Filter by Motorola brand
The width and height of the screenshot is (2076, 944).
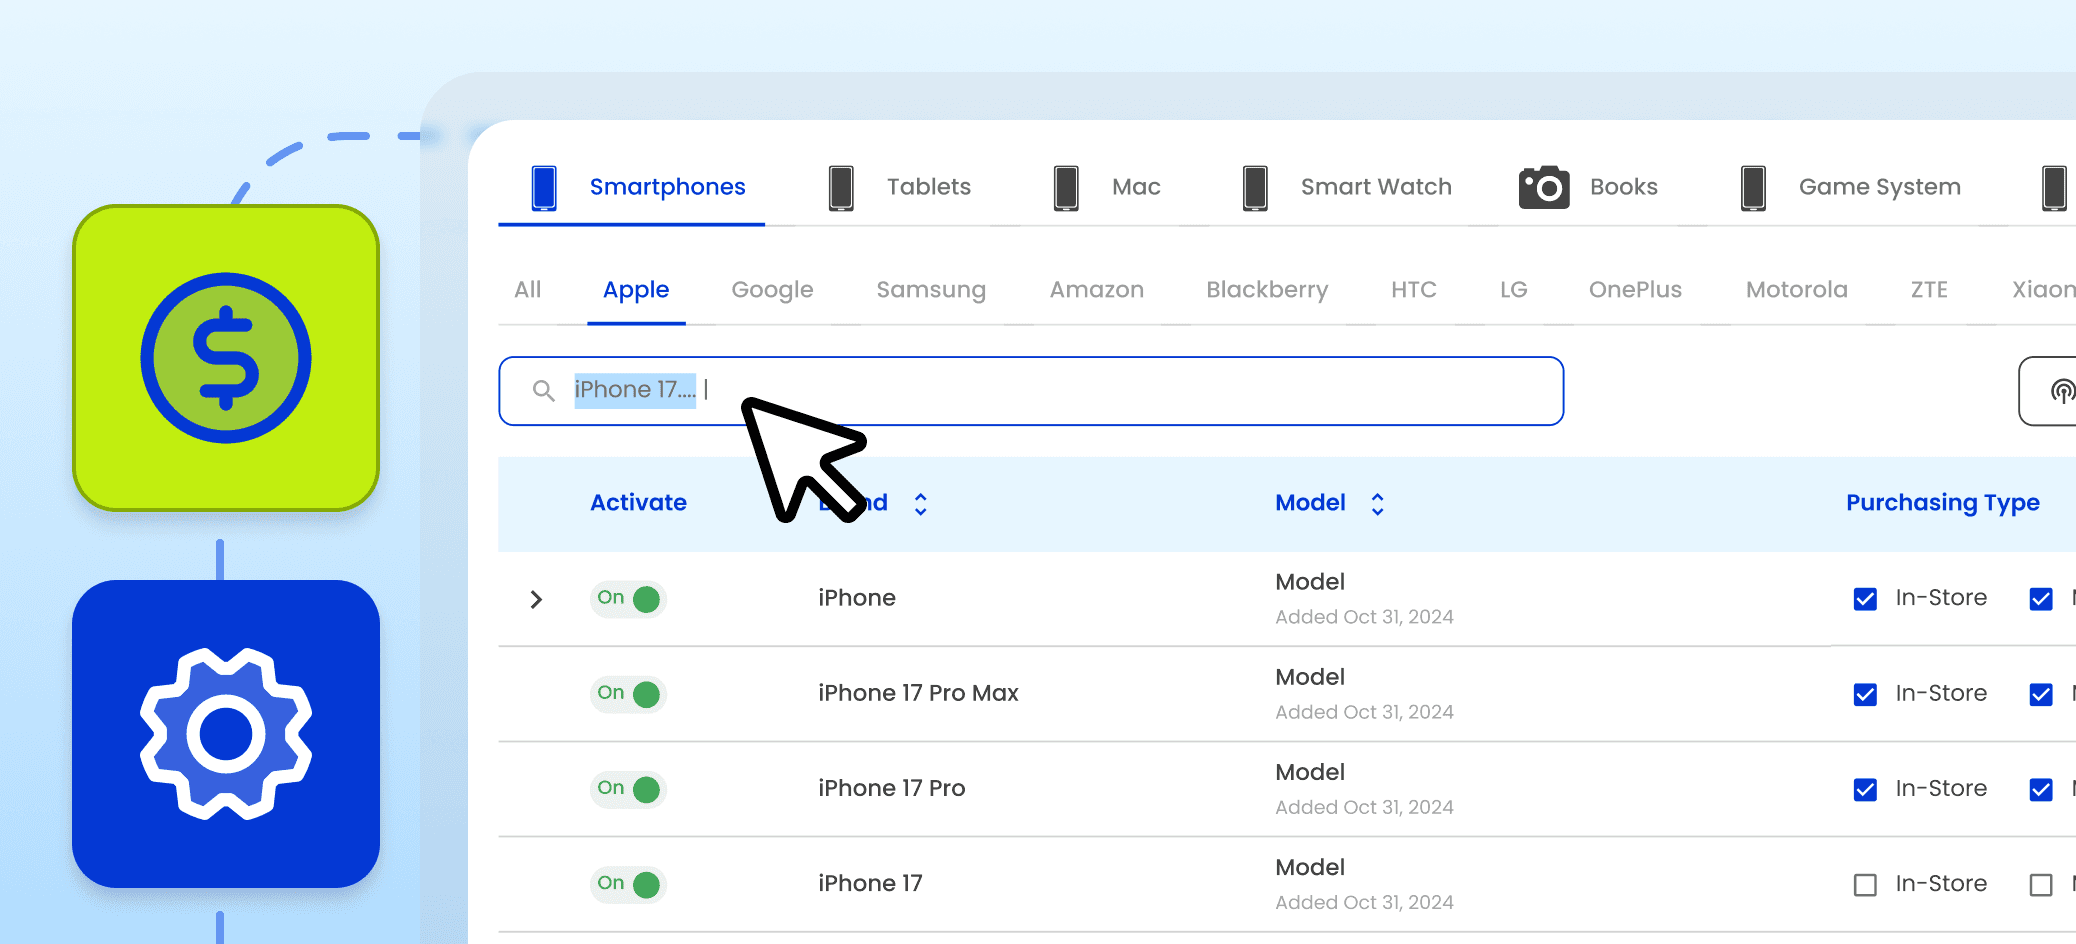click(1796, 290)
